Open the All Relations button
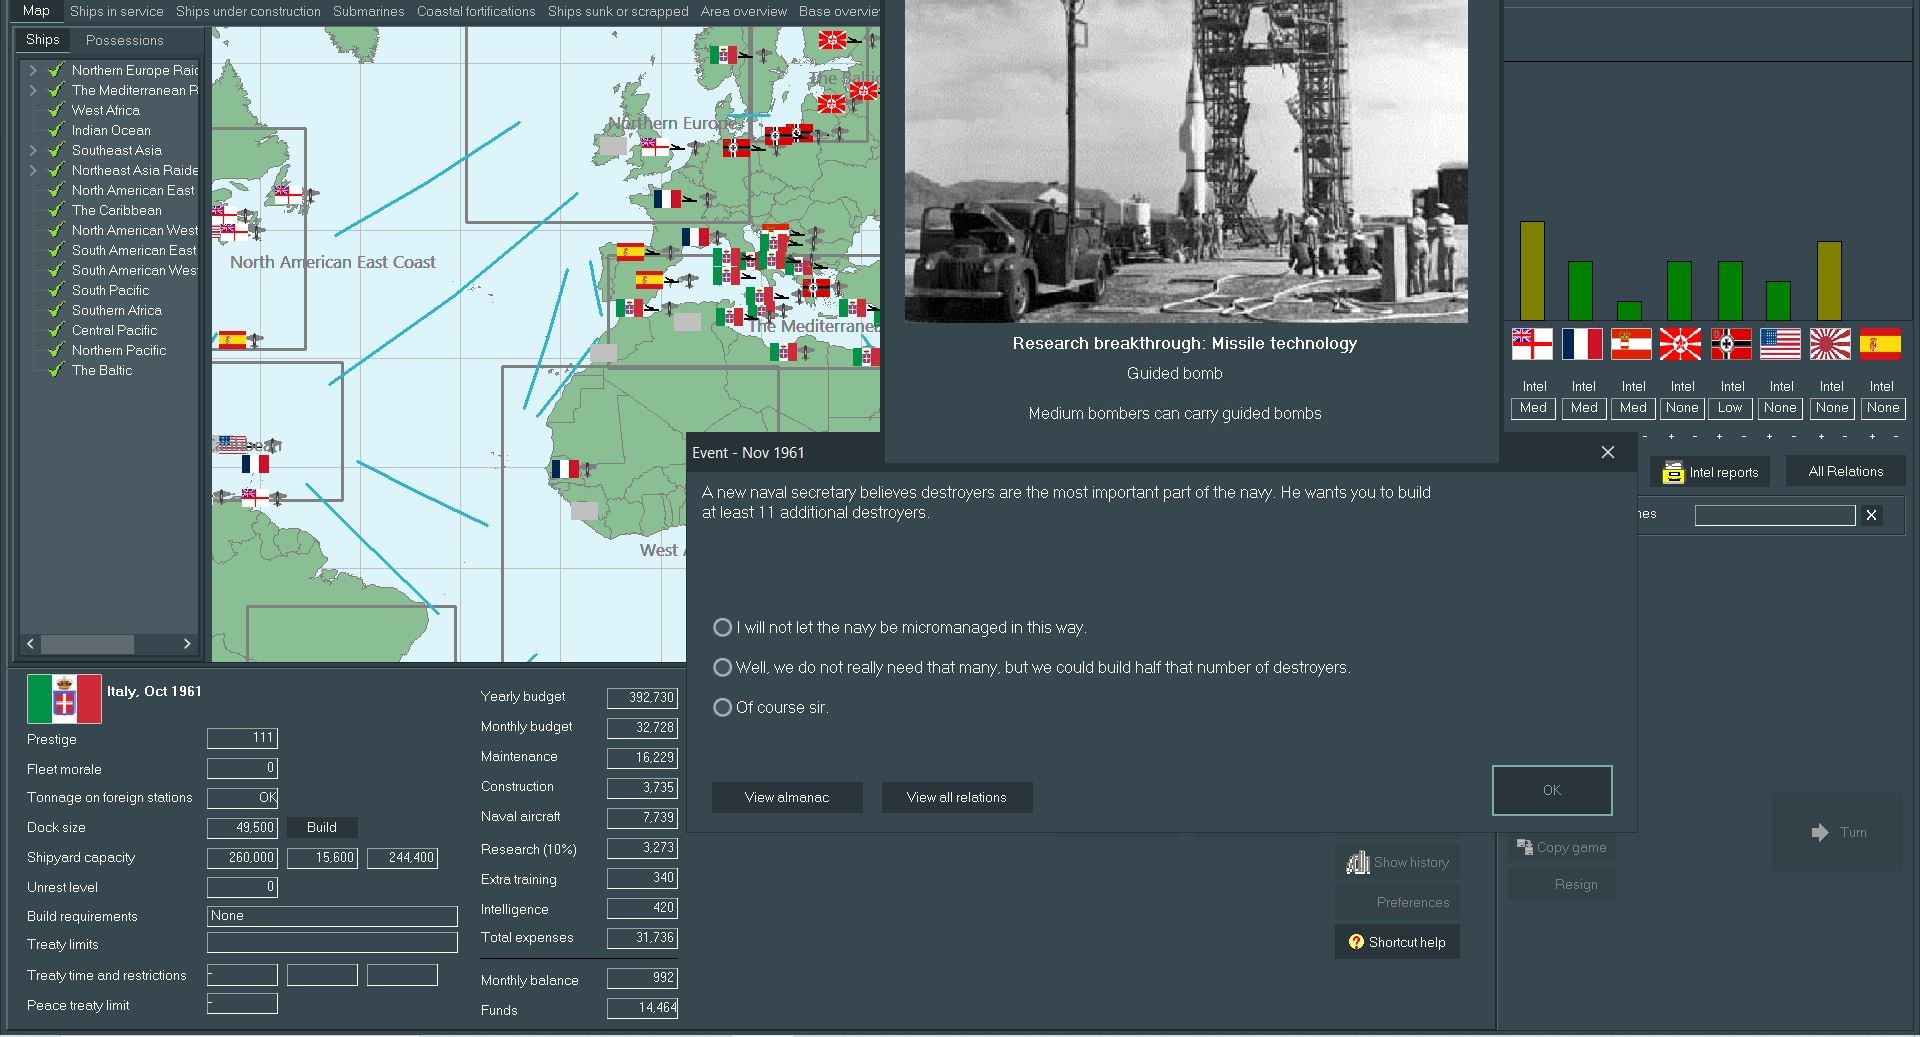The image size is (1920, 1037). (x=1846, y=472)
